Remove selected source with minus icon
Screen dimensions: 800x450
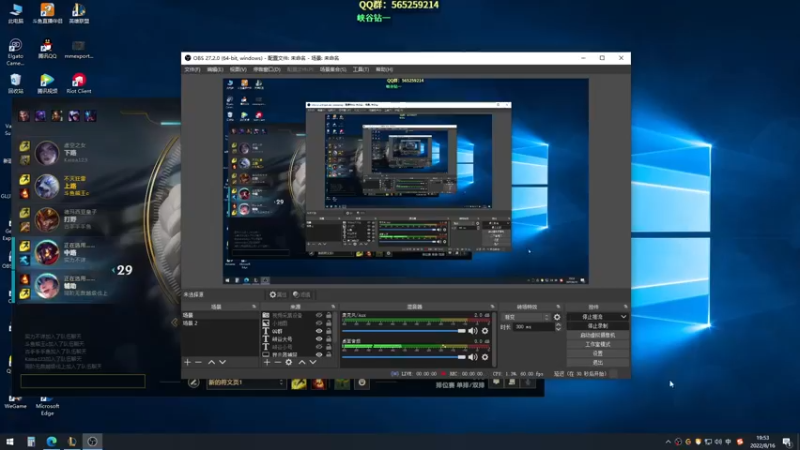point(278,362)
